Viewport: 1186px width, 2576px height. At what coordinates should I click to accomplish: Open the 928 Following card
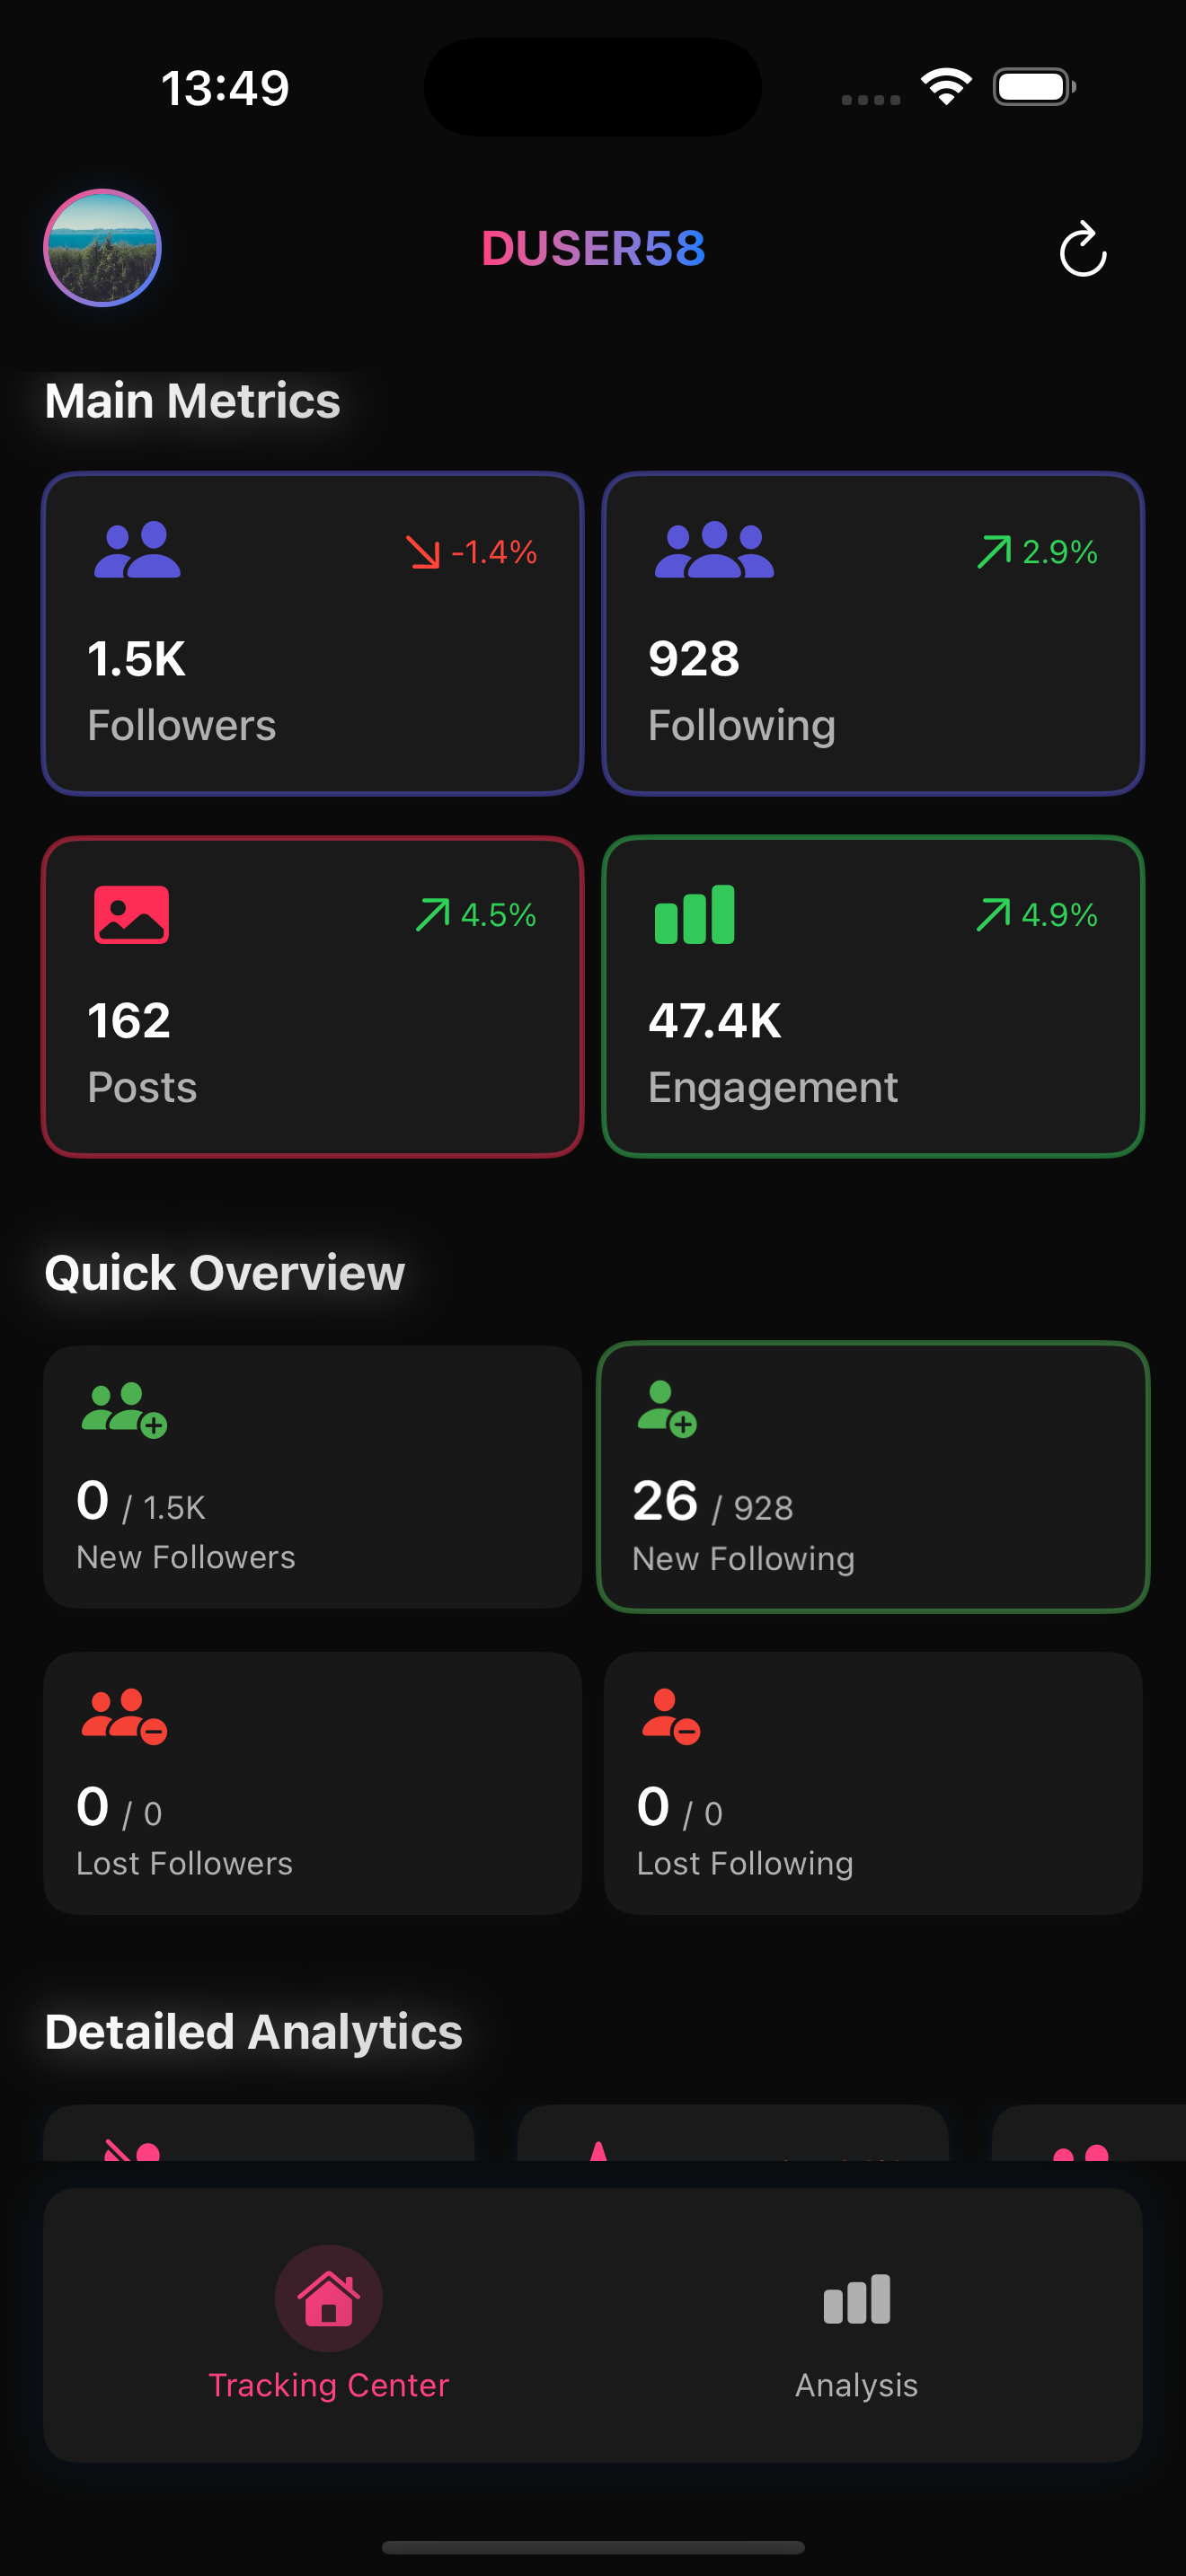point(873,632)
